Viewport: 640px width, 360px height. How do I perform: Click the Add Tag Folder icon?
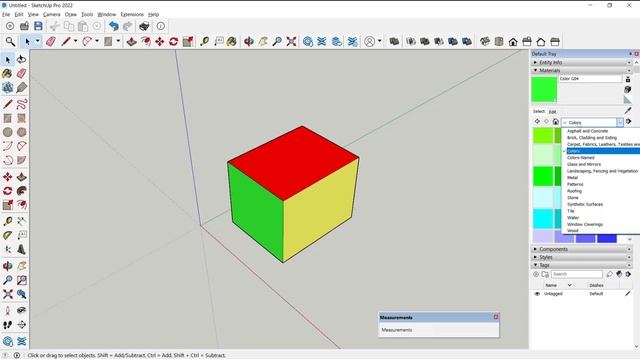point(545,274)
